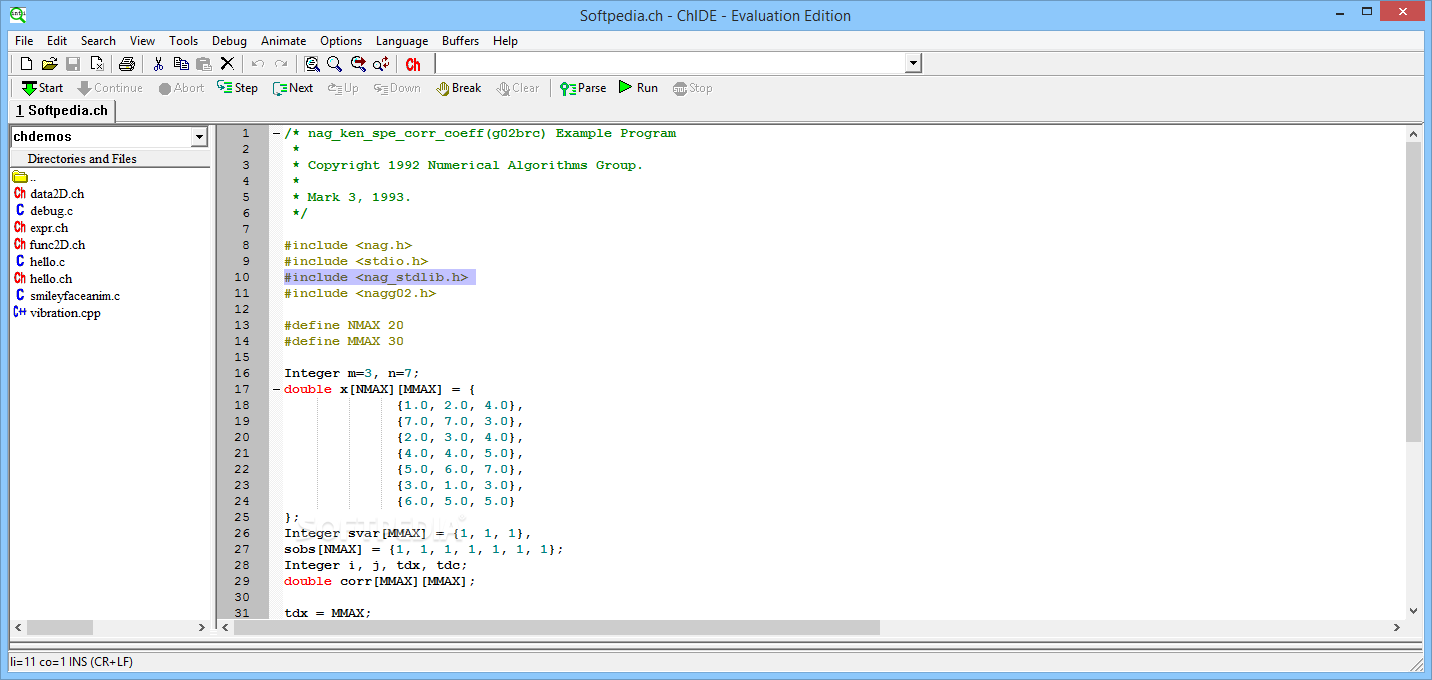Viewport: 1432px width, 680px height.
Task: Click the editor horizontal scrollbar thumb
Action: tap(557, 628)
